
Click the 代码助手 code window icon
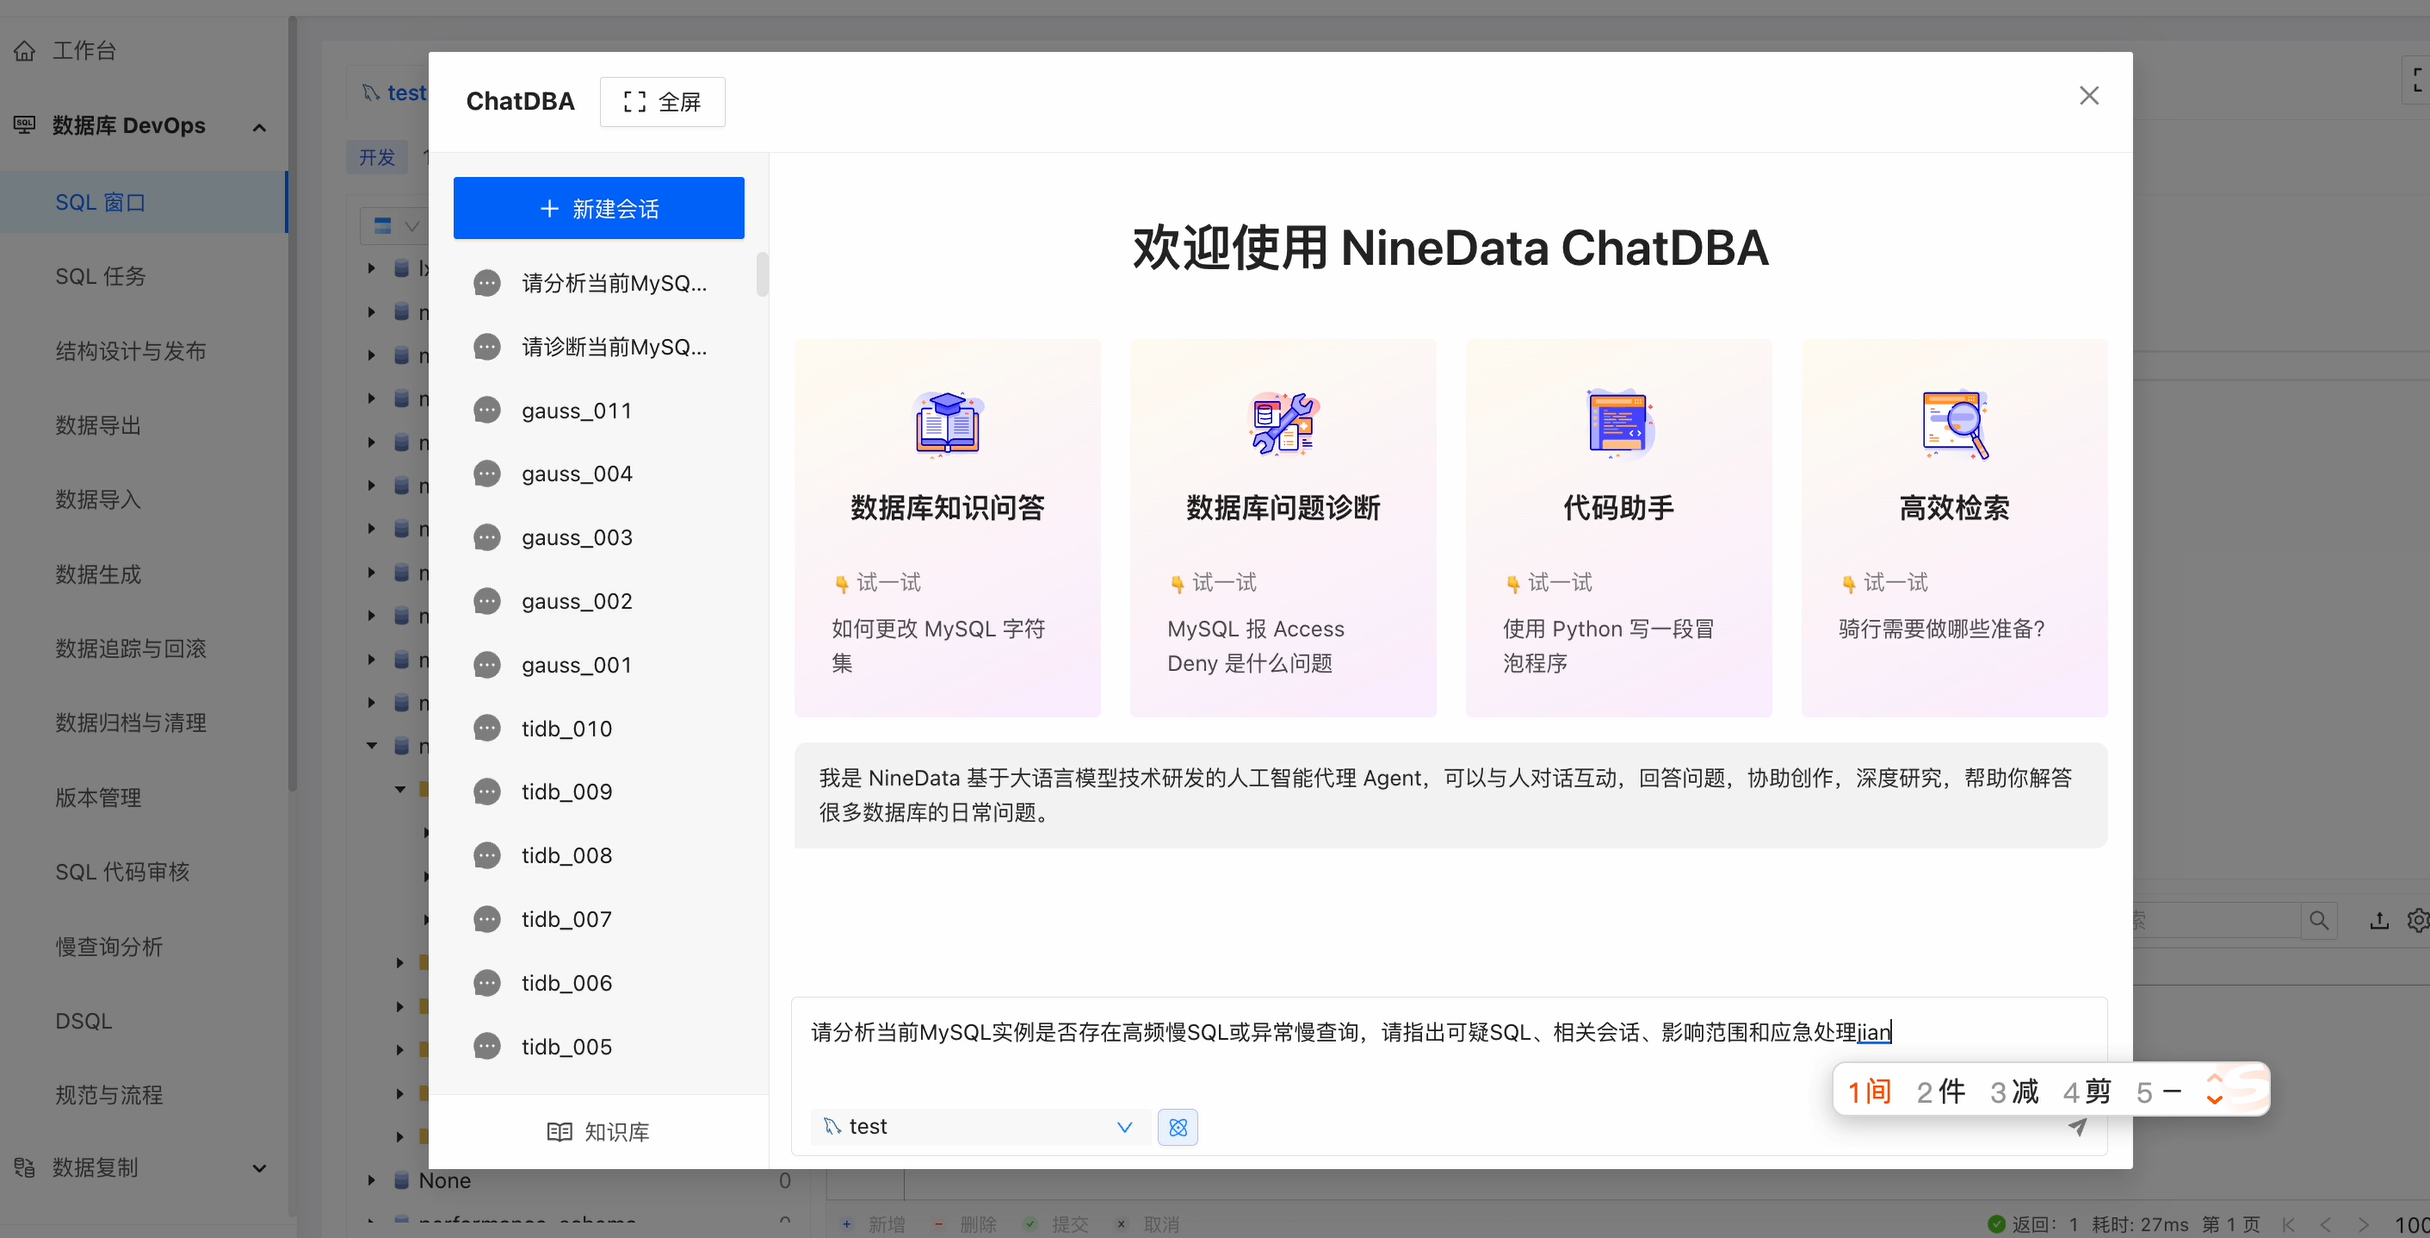point(1619,424)
